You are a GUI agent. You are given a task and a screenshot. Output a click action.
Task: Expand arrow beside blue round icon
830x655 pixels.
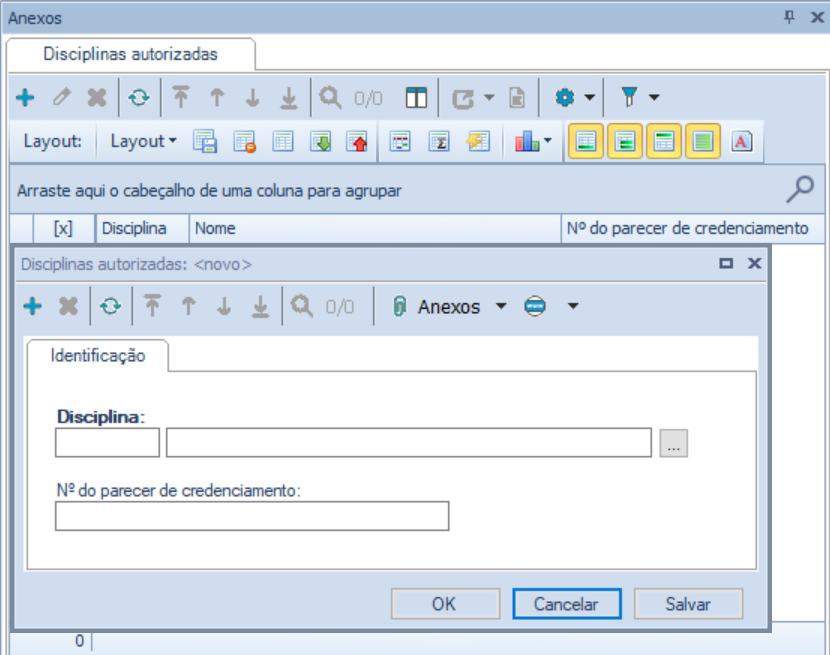click(573, 306)
